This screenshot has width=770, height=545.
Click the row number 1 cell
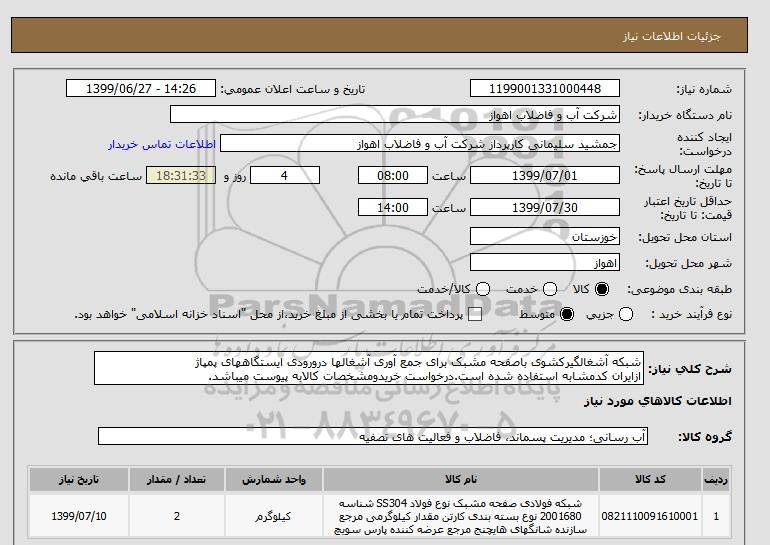(x=716, y=517)
